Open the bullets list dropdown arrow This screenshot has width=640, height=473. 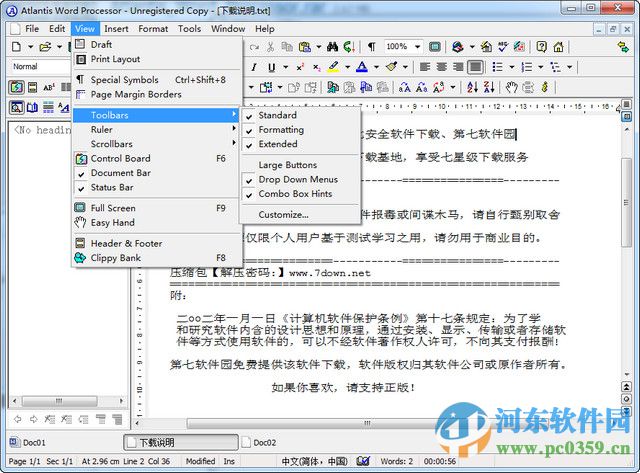[x=512, y=67]
